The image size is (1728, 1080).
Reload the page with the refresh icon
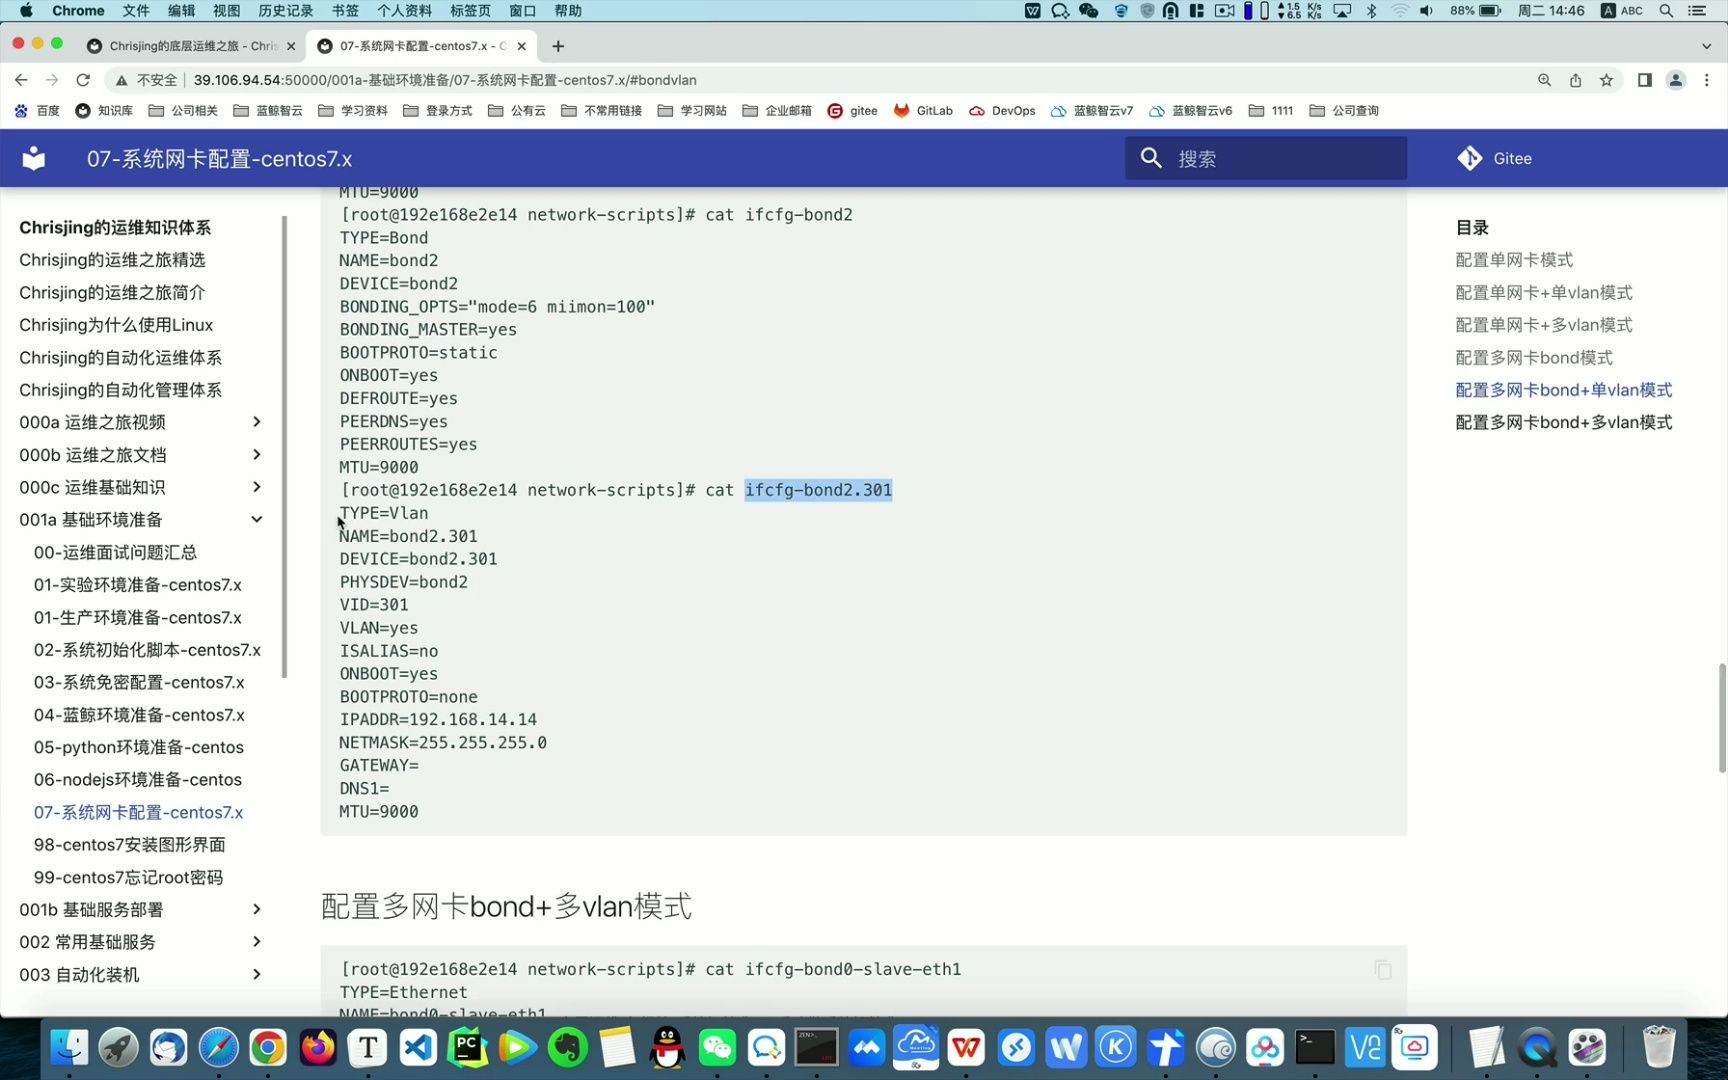coord(83,79)
